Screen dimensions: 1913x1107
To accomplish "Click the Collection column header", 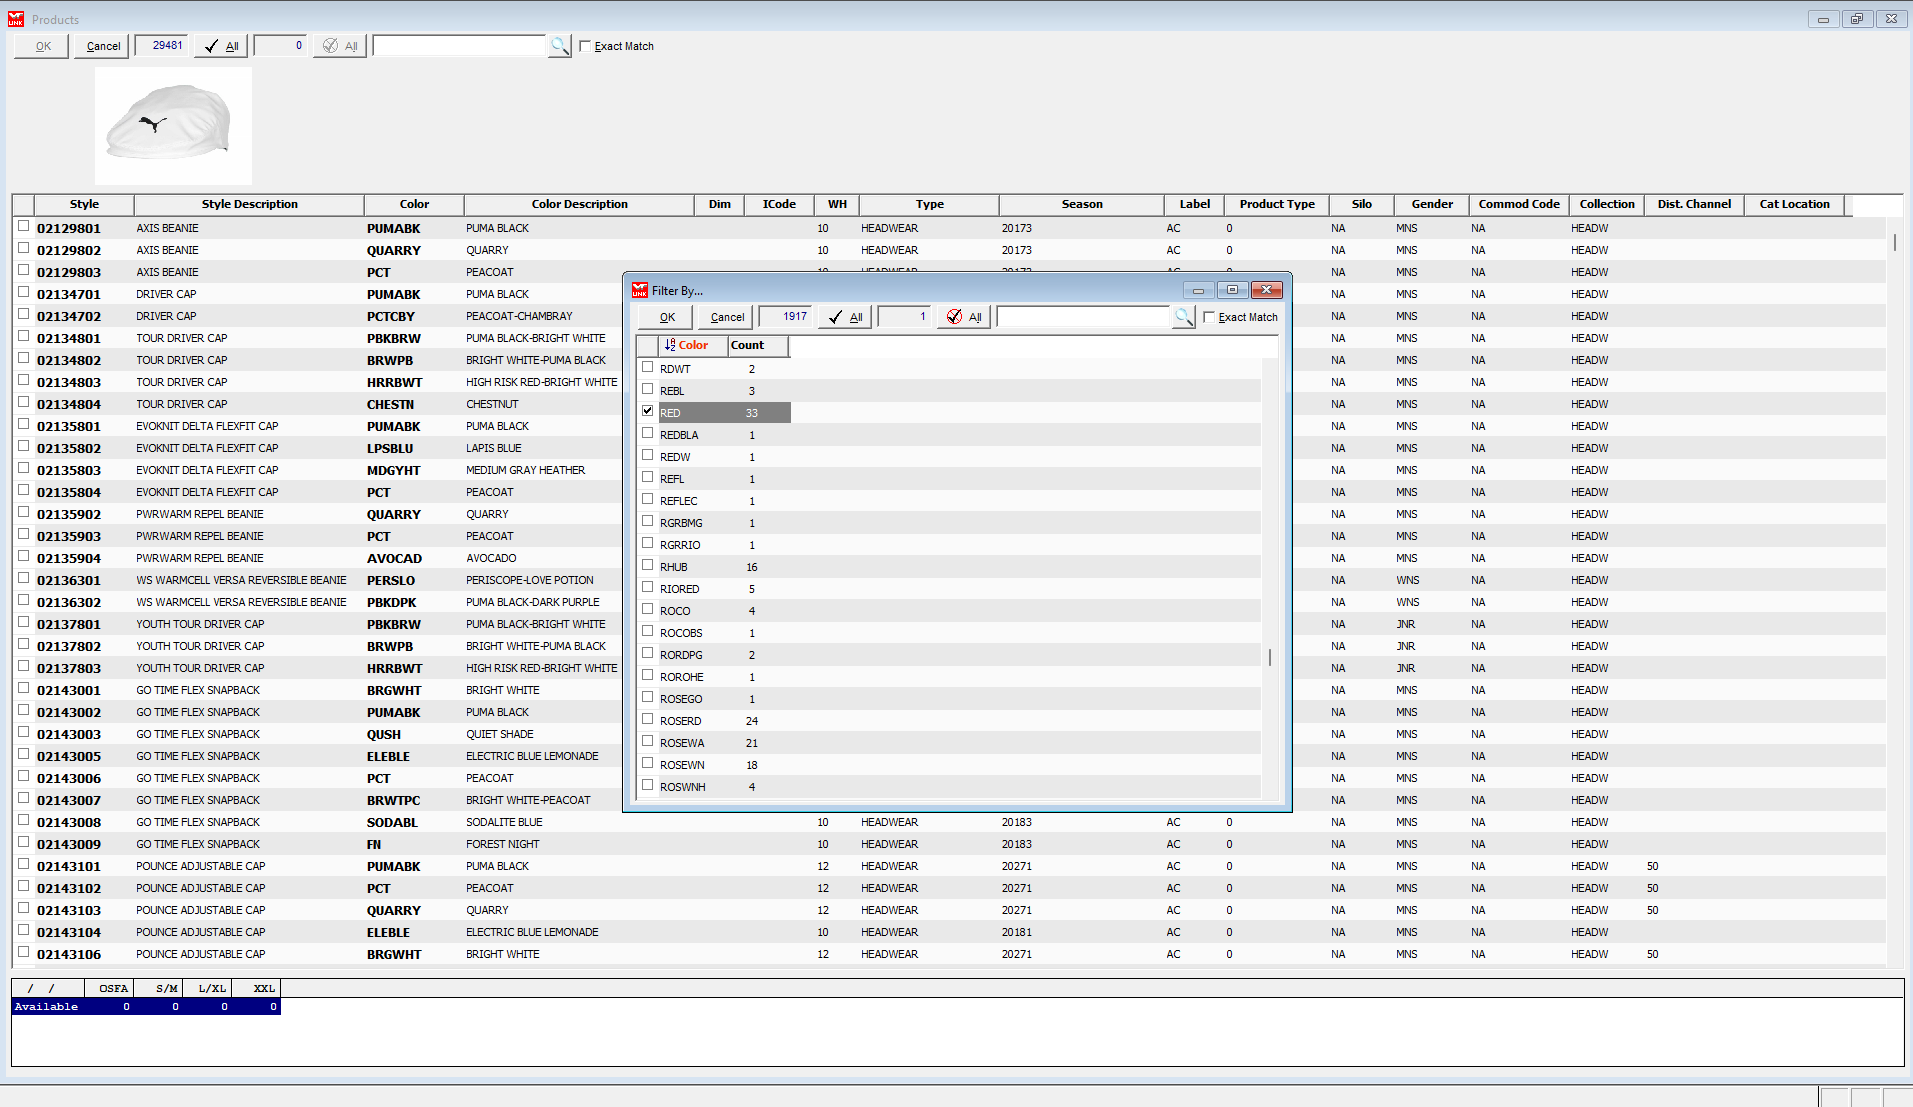I will tap(1607, 204).
